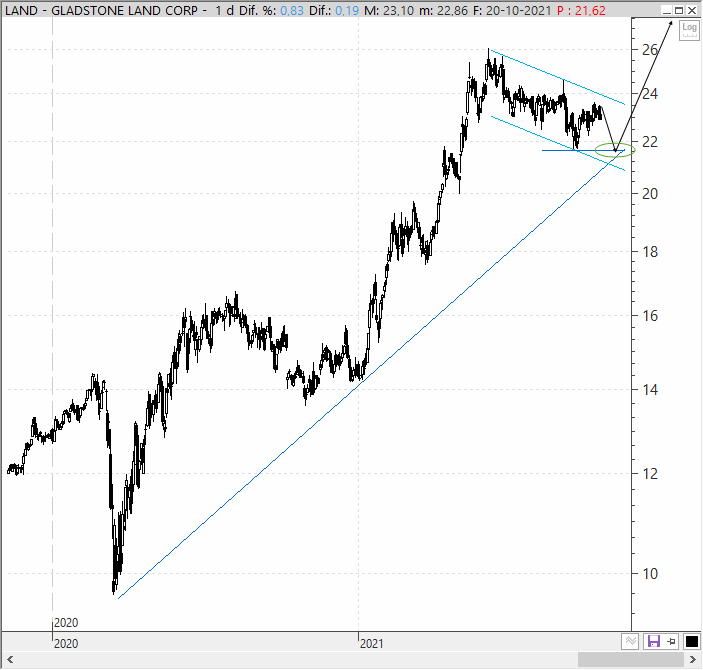Click the title text GLADSTONE LAND CORP

point(124,10)
